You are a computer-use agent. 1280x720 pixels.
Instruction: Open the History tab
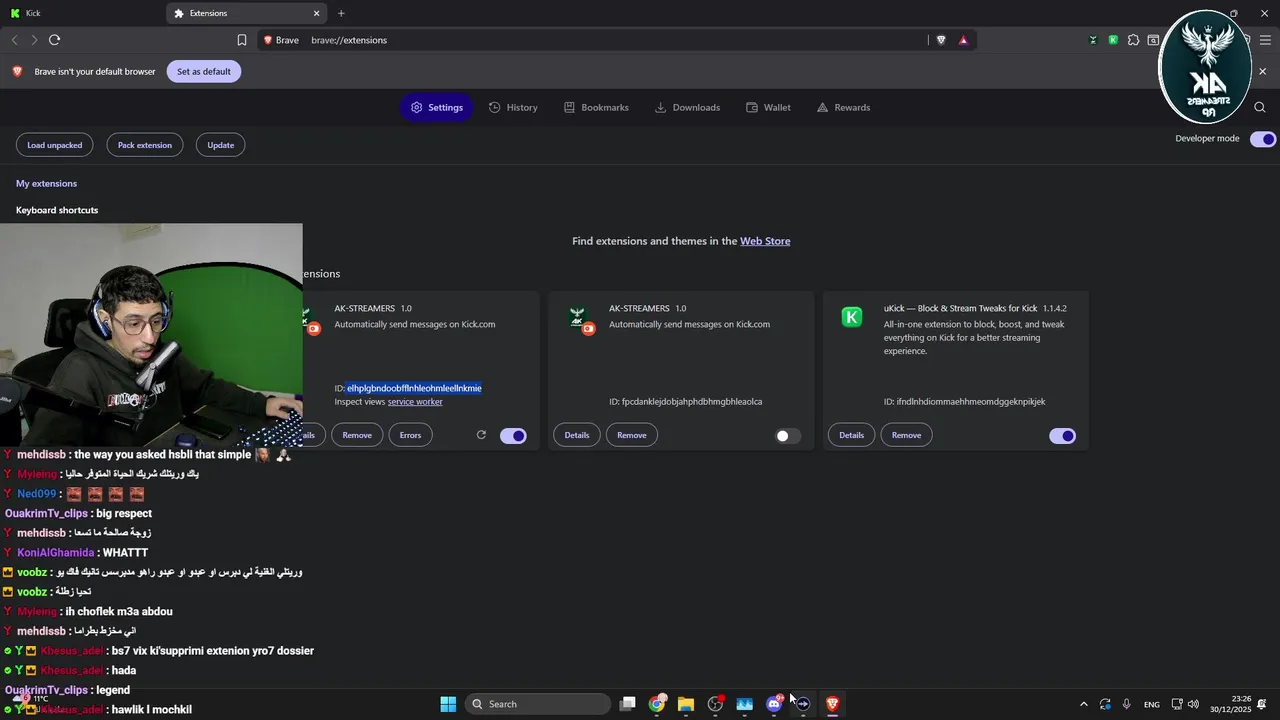[513, 107]
